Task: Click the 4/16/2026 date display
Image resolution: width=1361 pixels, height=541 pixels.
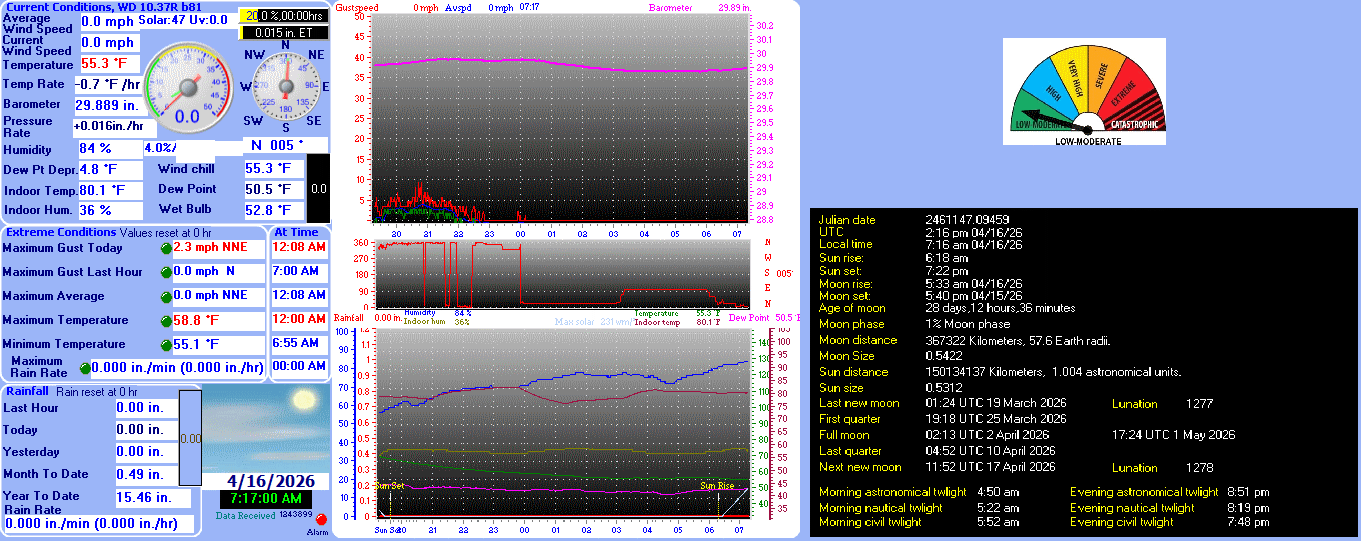Action: click(x=265, y=478)
